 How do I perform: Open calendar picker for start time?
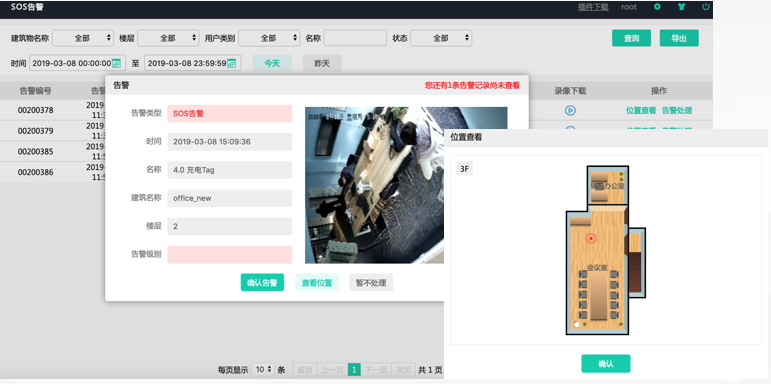click(117, 63)
